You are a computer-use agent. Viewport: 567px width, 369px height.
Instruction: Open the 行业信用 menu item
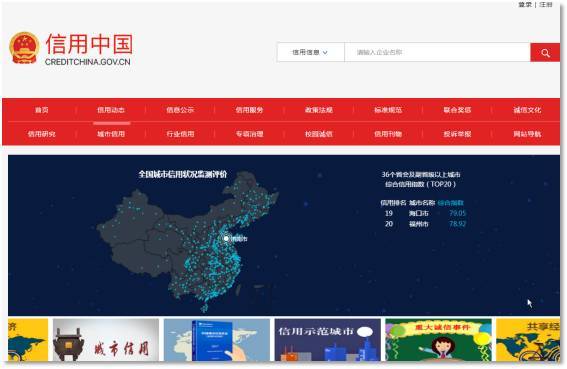click(x=180, y=134)
